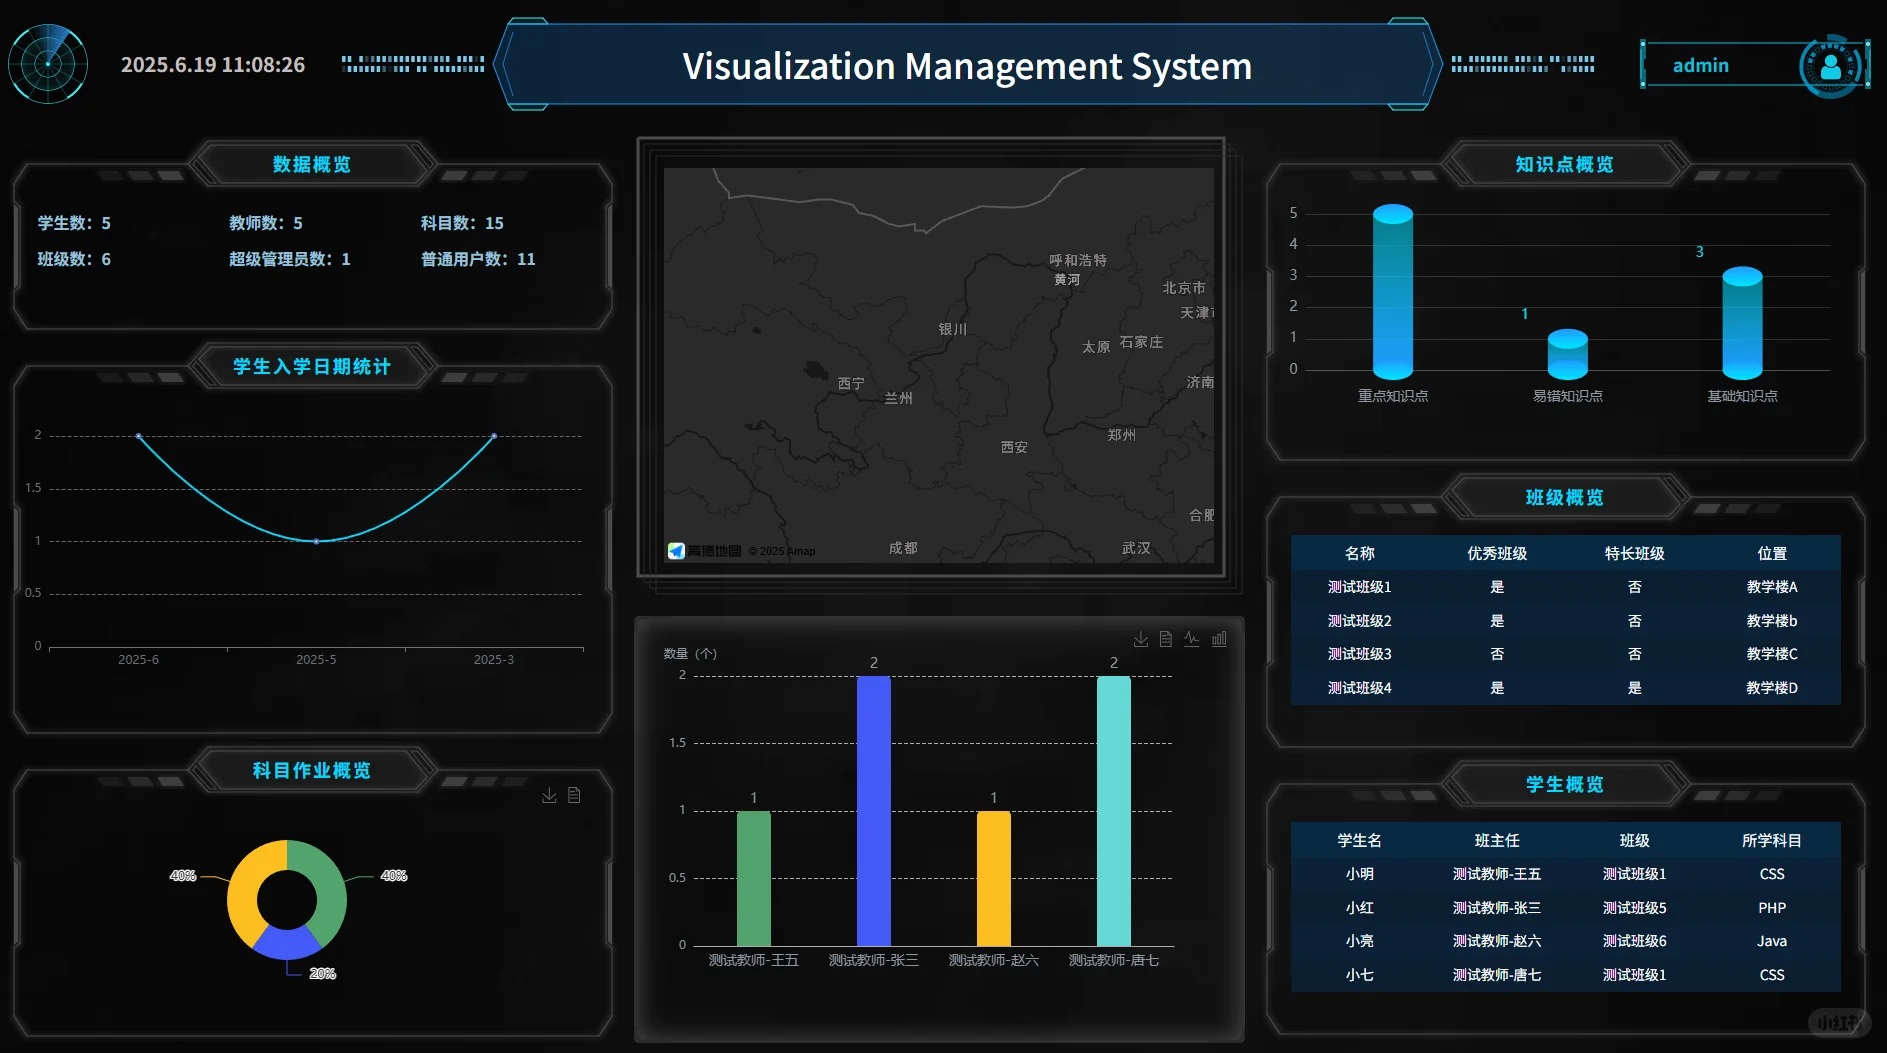Click the 超级管理员数: 1 statistic

(290, 259)
